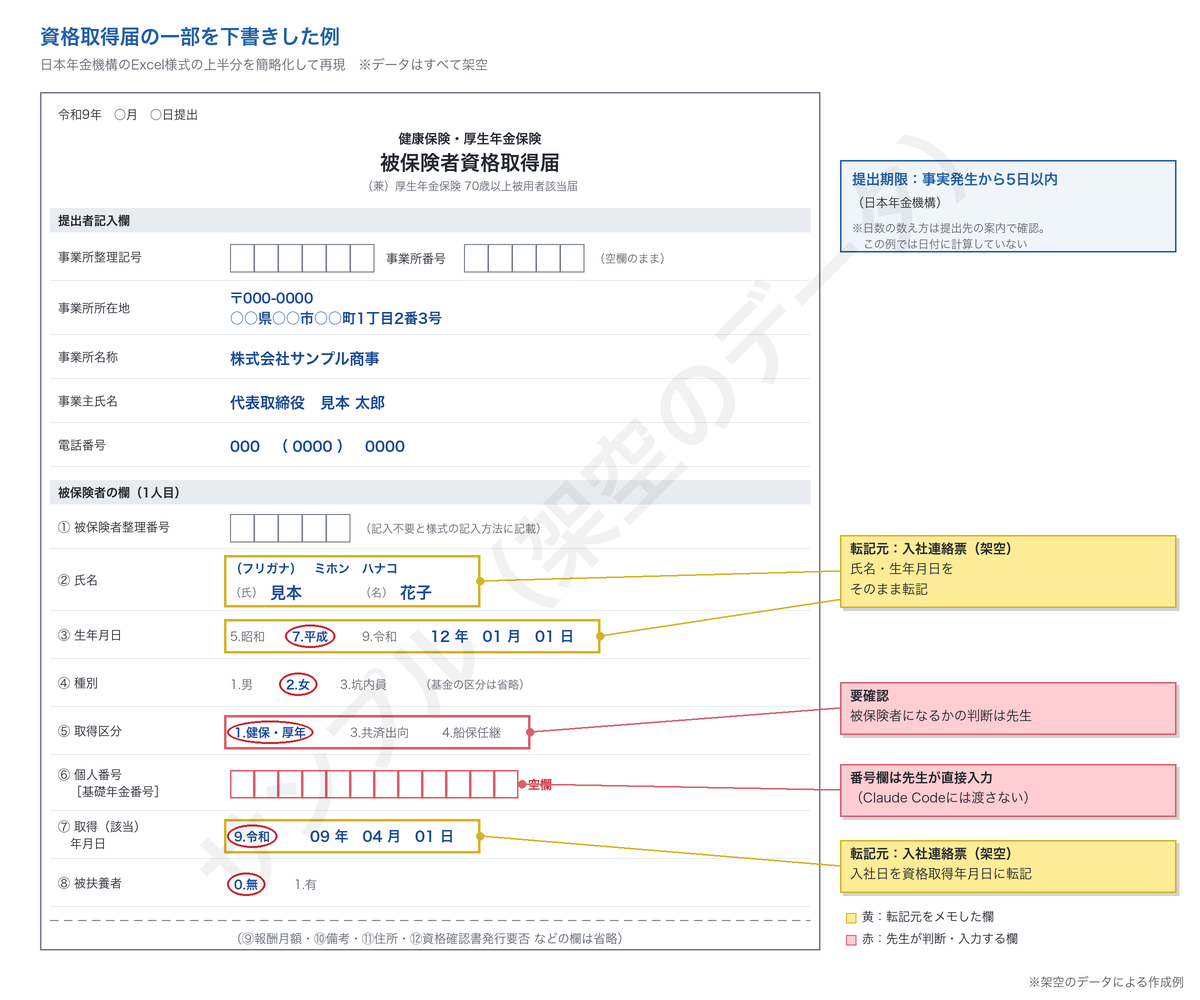This screenshot has width=1200, height=1000.
Task: Click the furigana ミホン ハナコ
Action: 356,569
